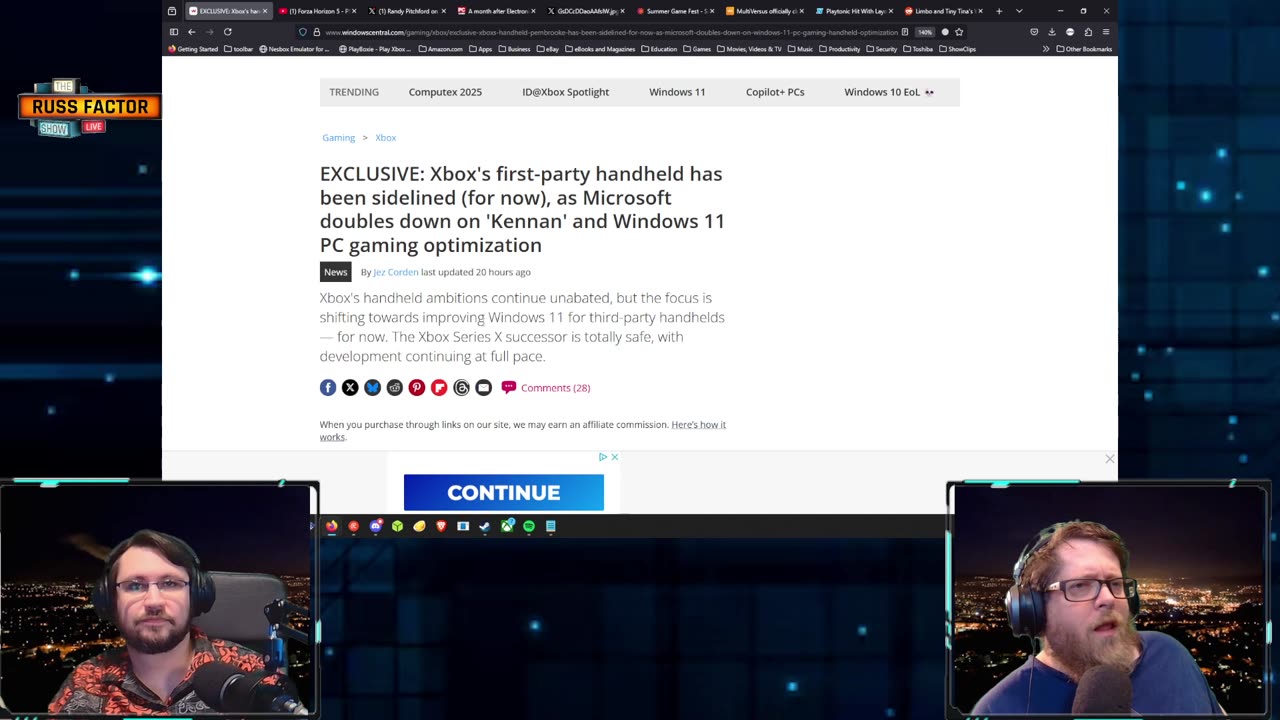Switch to Limbo and Tiny Tina's tab

point(942,11)
